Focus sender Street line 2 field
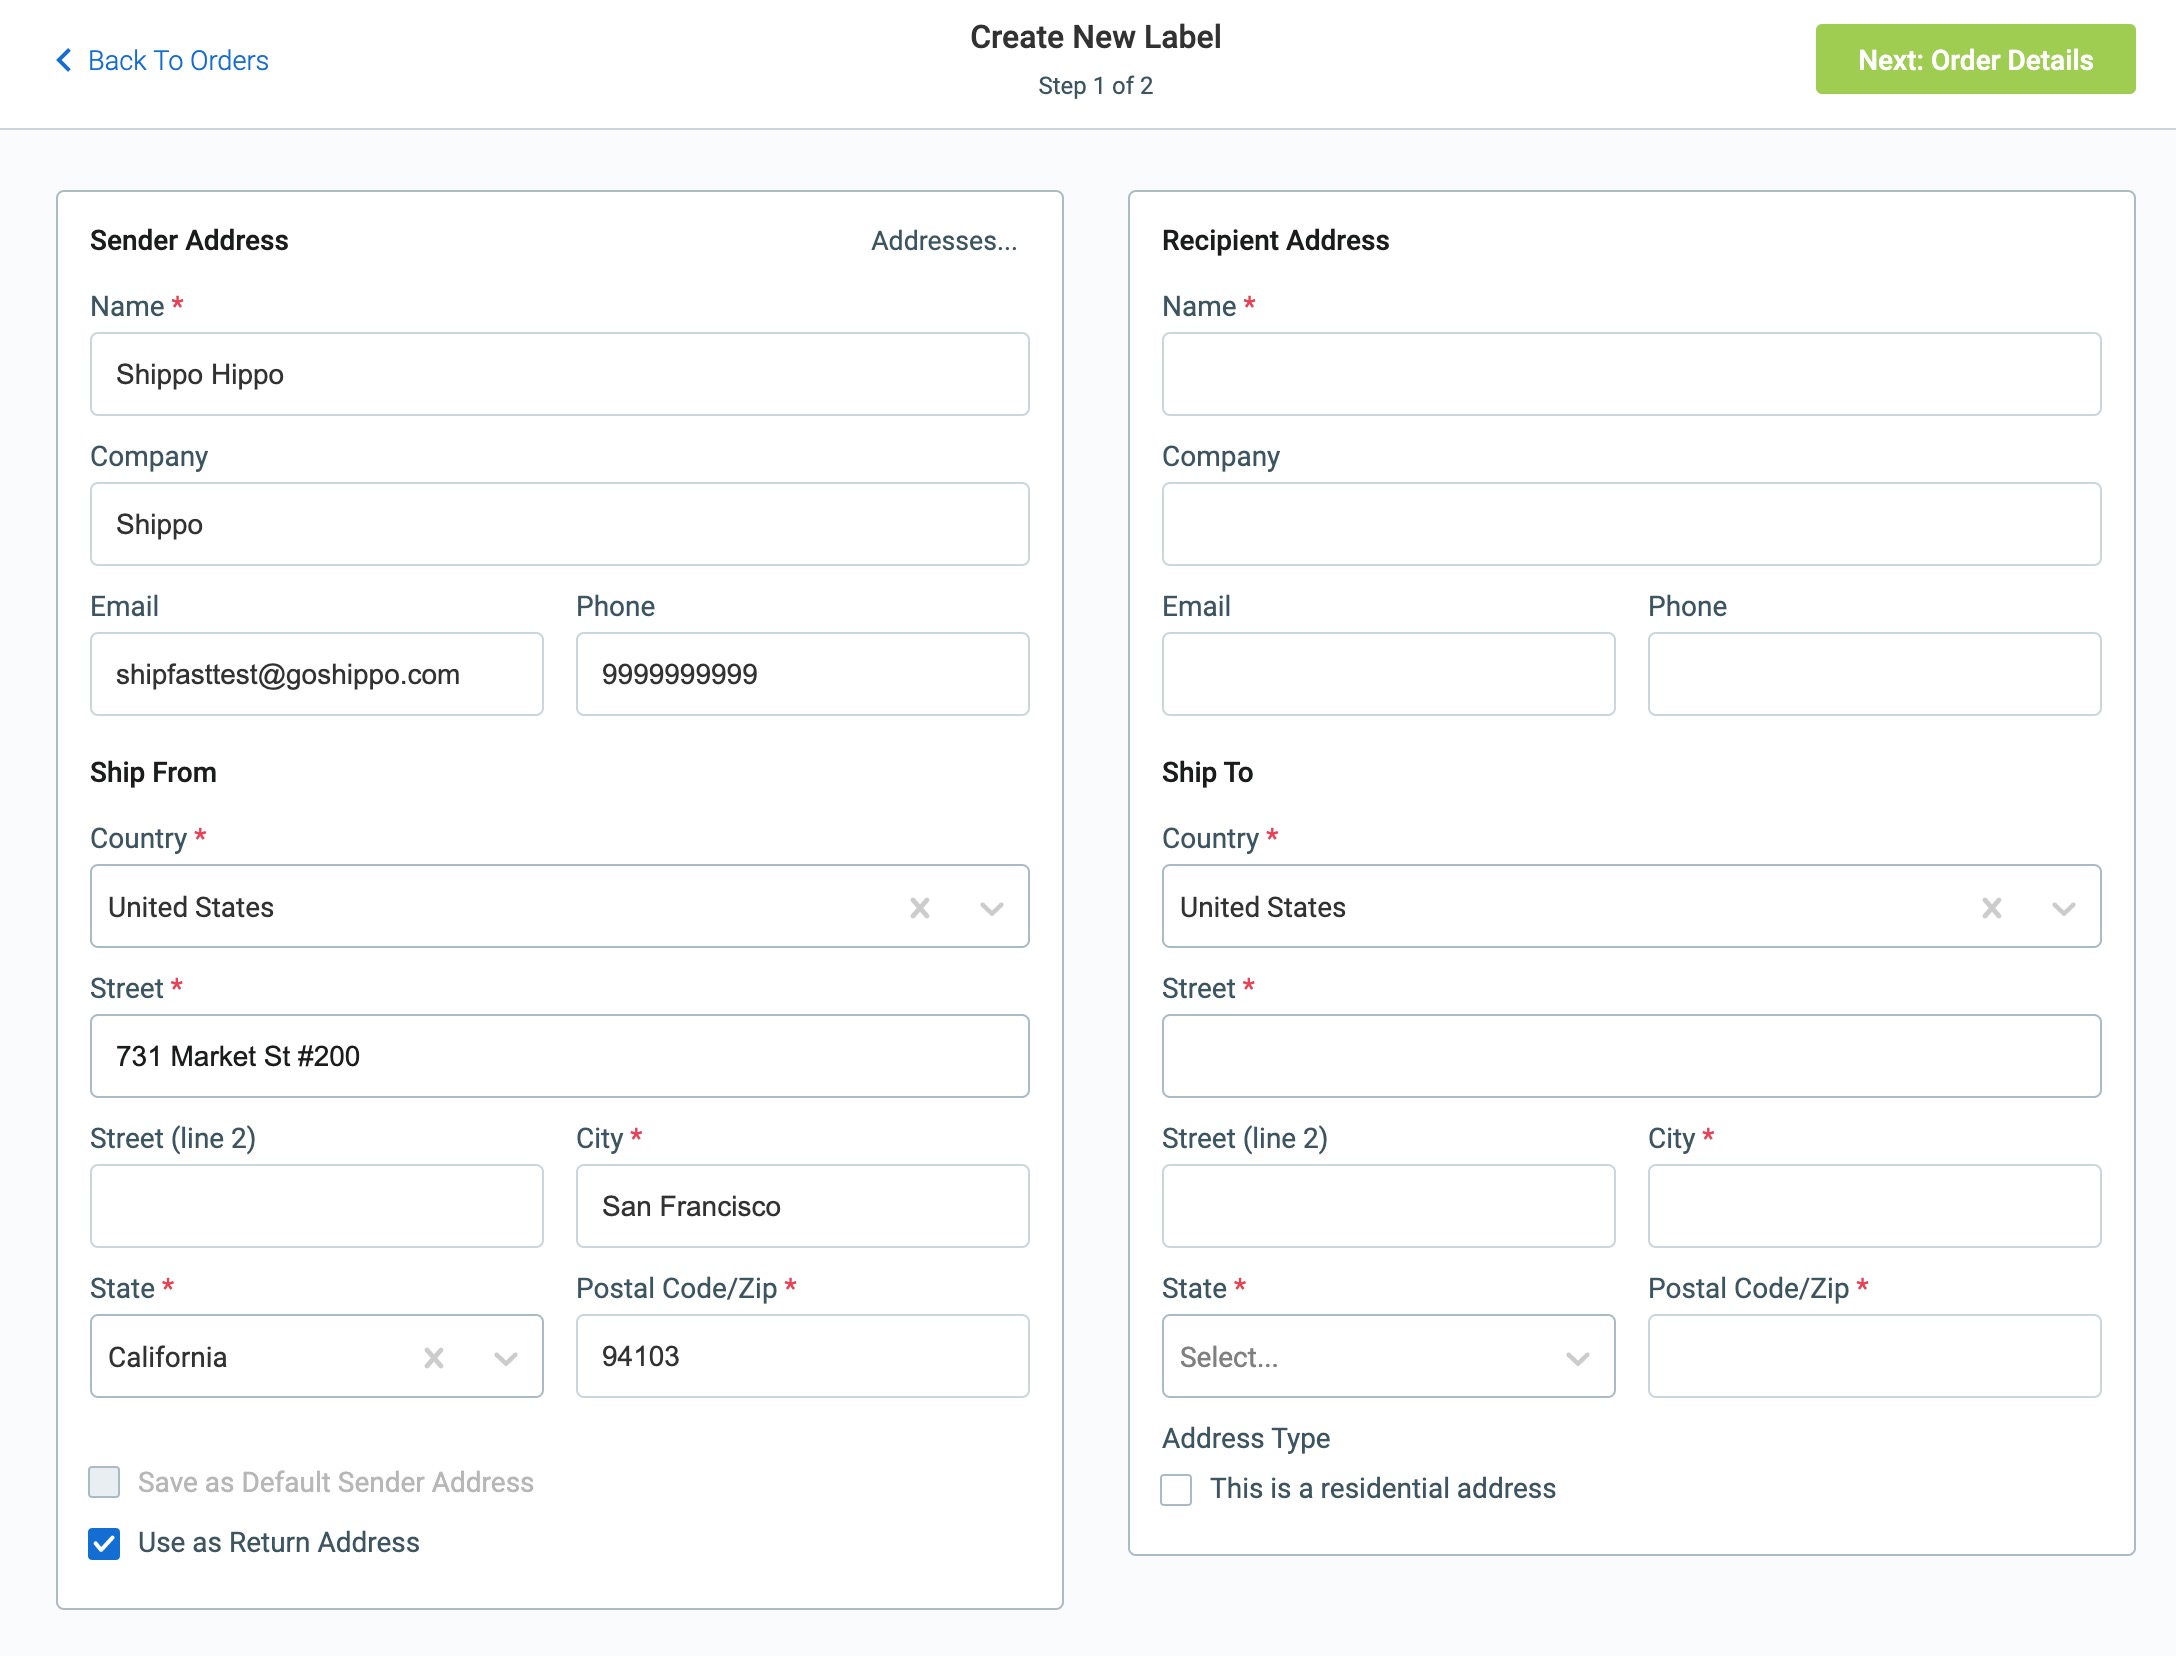This screenshot has width=2176, height=1656. coord(317,1206)
